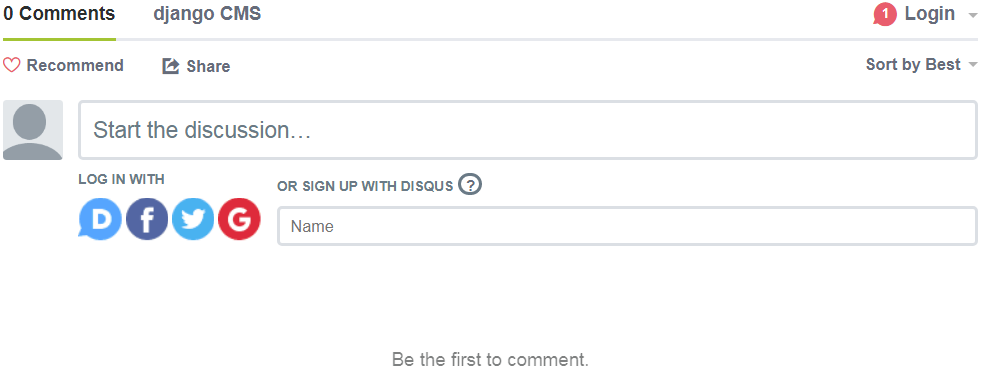The image size is (982, 375).
Task: Click the question mark help icon
Action: click(x=470, y=185)
